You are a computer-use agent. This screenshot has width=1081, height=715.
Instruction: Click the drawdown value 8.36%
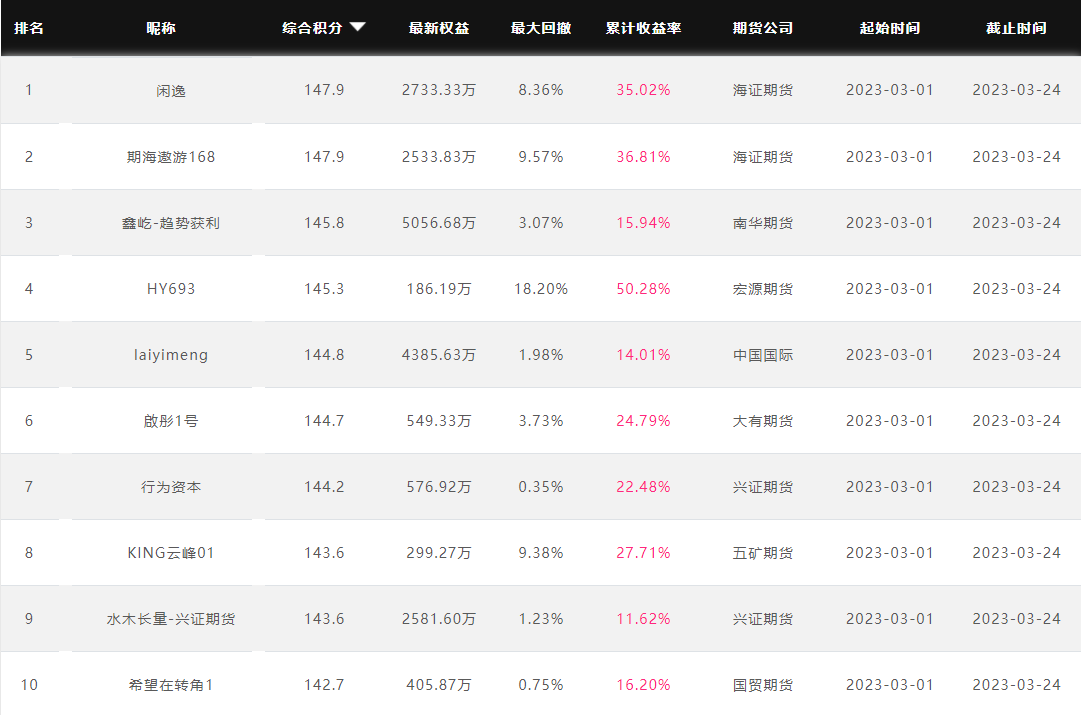[540, 90]
